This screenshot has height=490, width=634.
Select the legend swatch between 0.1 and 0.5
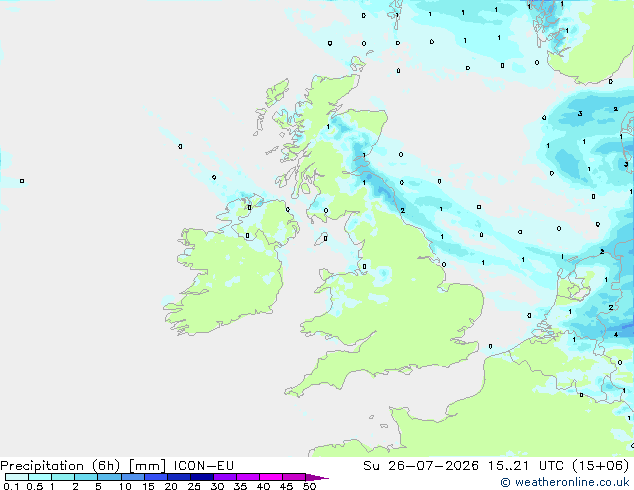(17, 477)
